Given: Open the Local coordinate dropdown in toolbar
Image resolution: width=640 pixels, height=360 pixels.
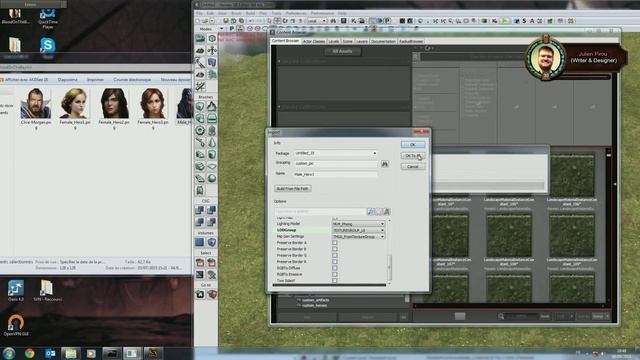Looking at the screenshot, I should pyautogui.click(x=317, y=21).
